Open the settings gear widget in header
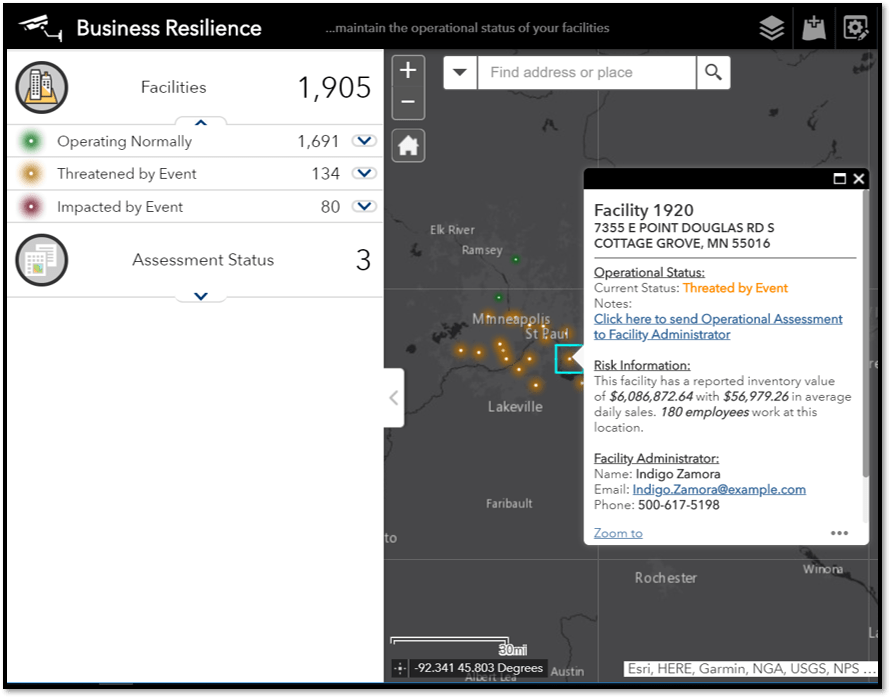 click(855, 28)
